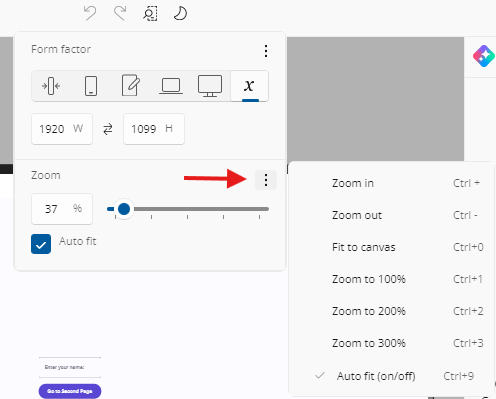Choose Zoom in from the menu

click(391, 183)
